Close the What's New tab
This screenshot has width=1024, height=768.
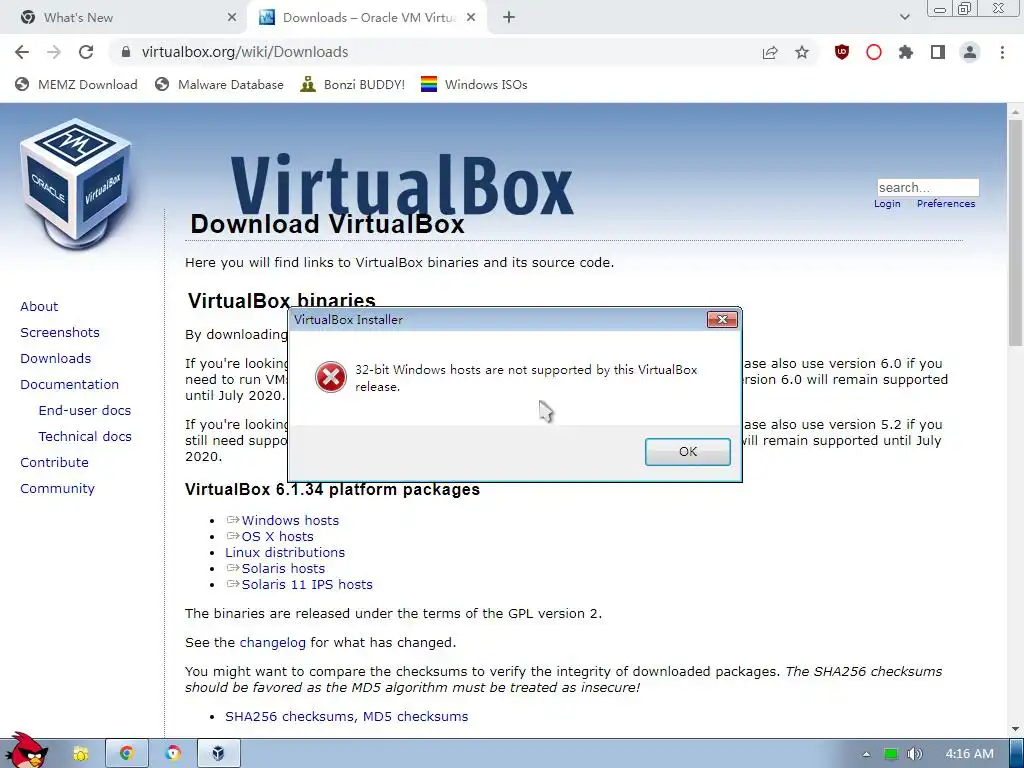click(x=232, y=18)
